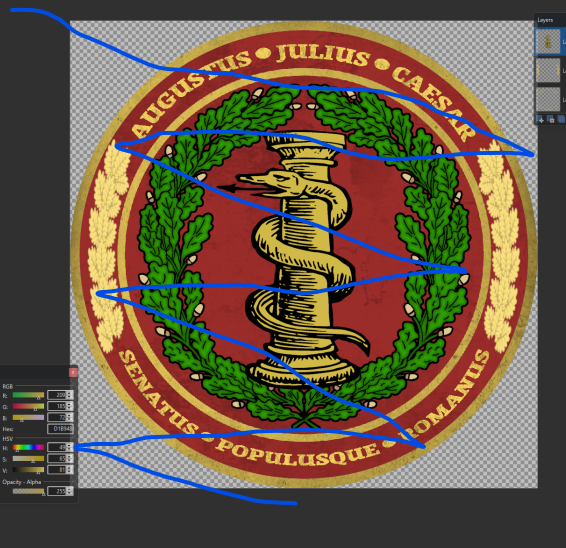This screenshot has height=548, width=566.
Task: Duplicate the layer using stacked-layers icon
Action: [561, 119]
